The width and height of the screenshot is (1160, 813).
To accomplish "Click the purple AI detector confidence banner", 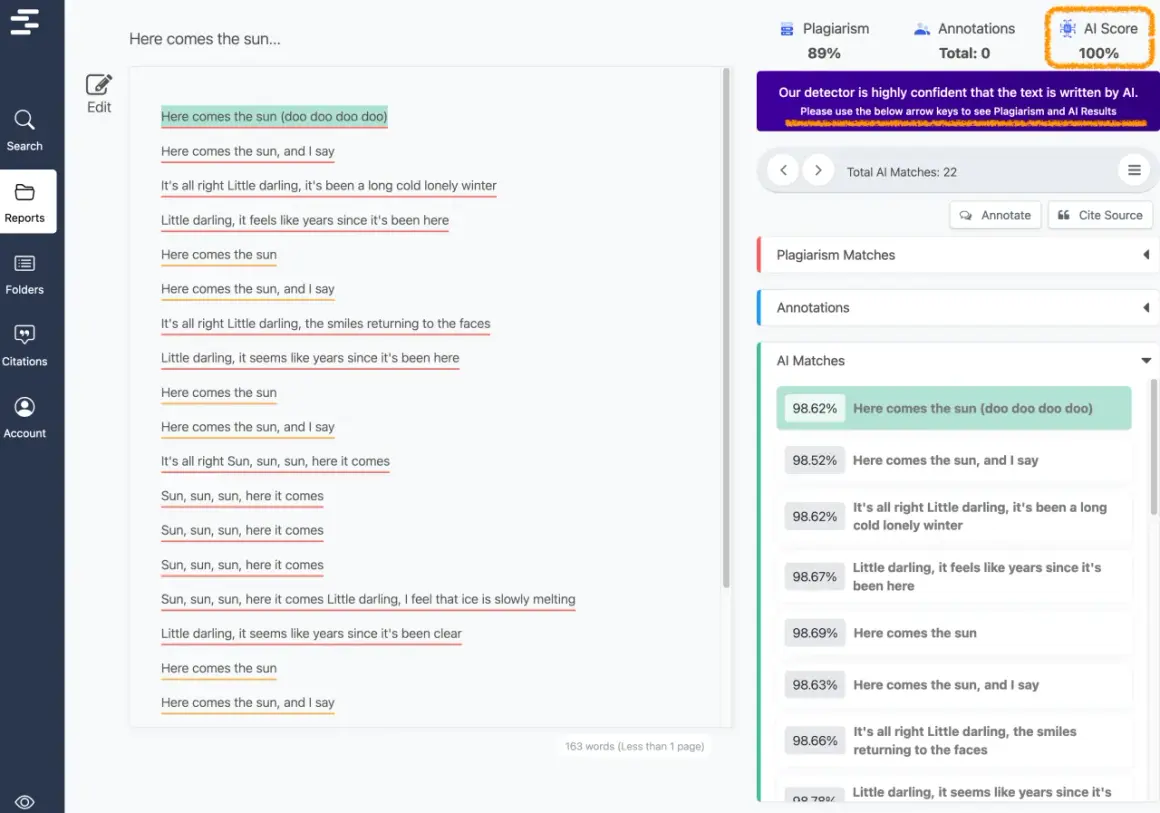I will click(957, 101).
